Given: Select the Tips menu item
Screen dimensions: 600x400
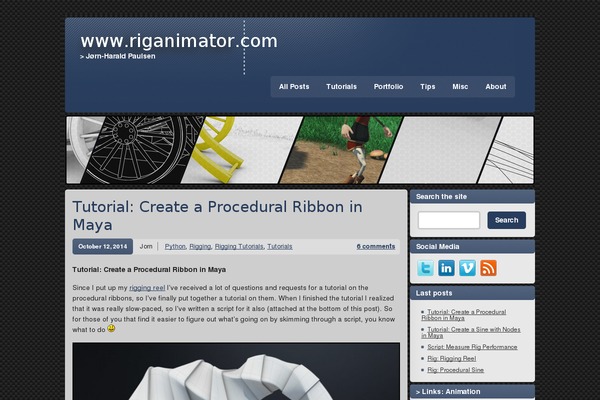Looking at the screenshot, I should pyautogui.click(x=427, y=87).
